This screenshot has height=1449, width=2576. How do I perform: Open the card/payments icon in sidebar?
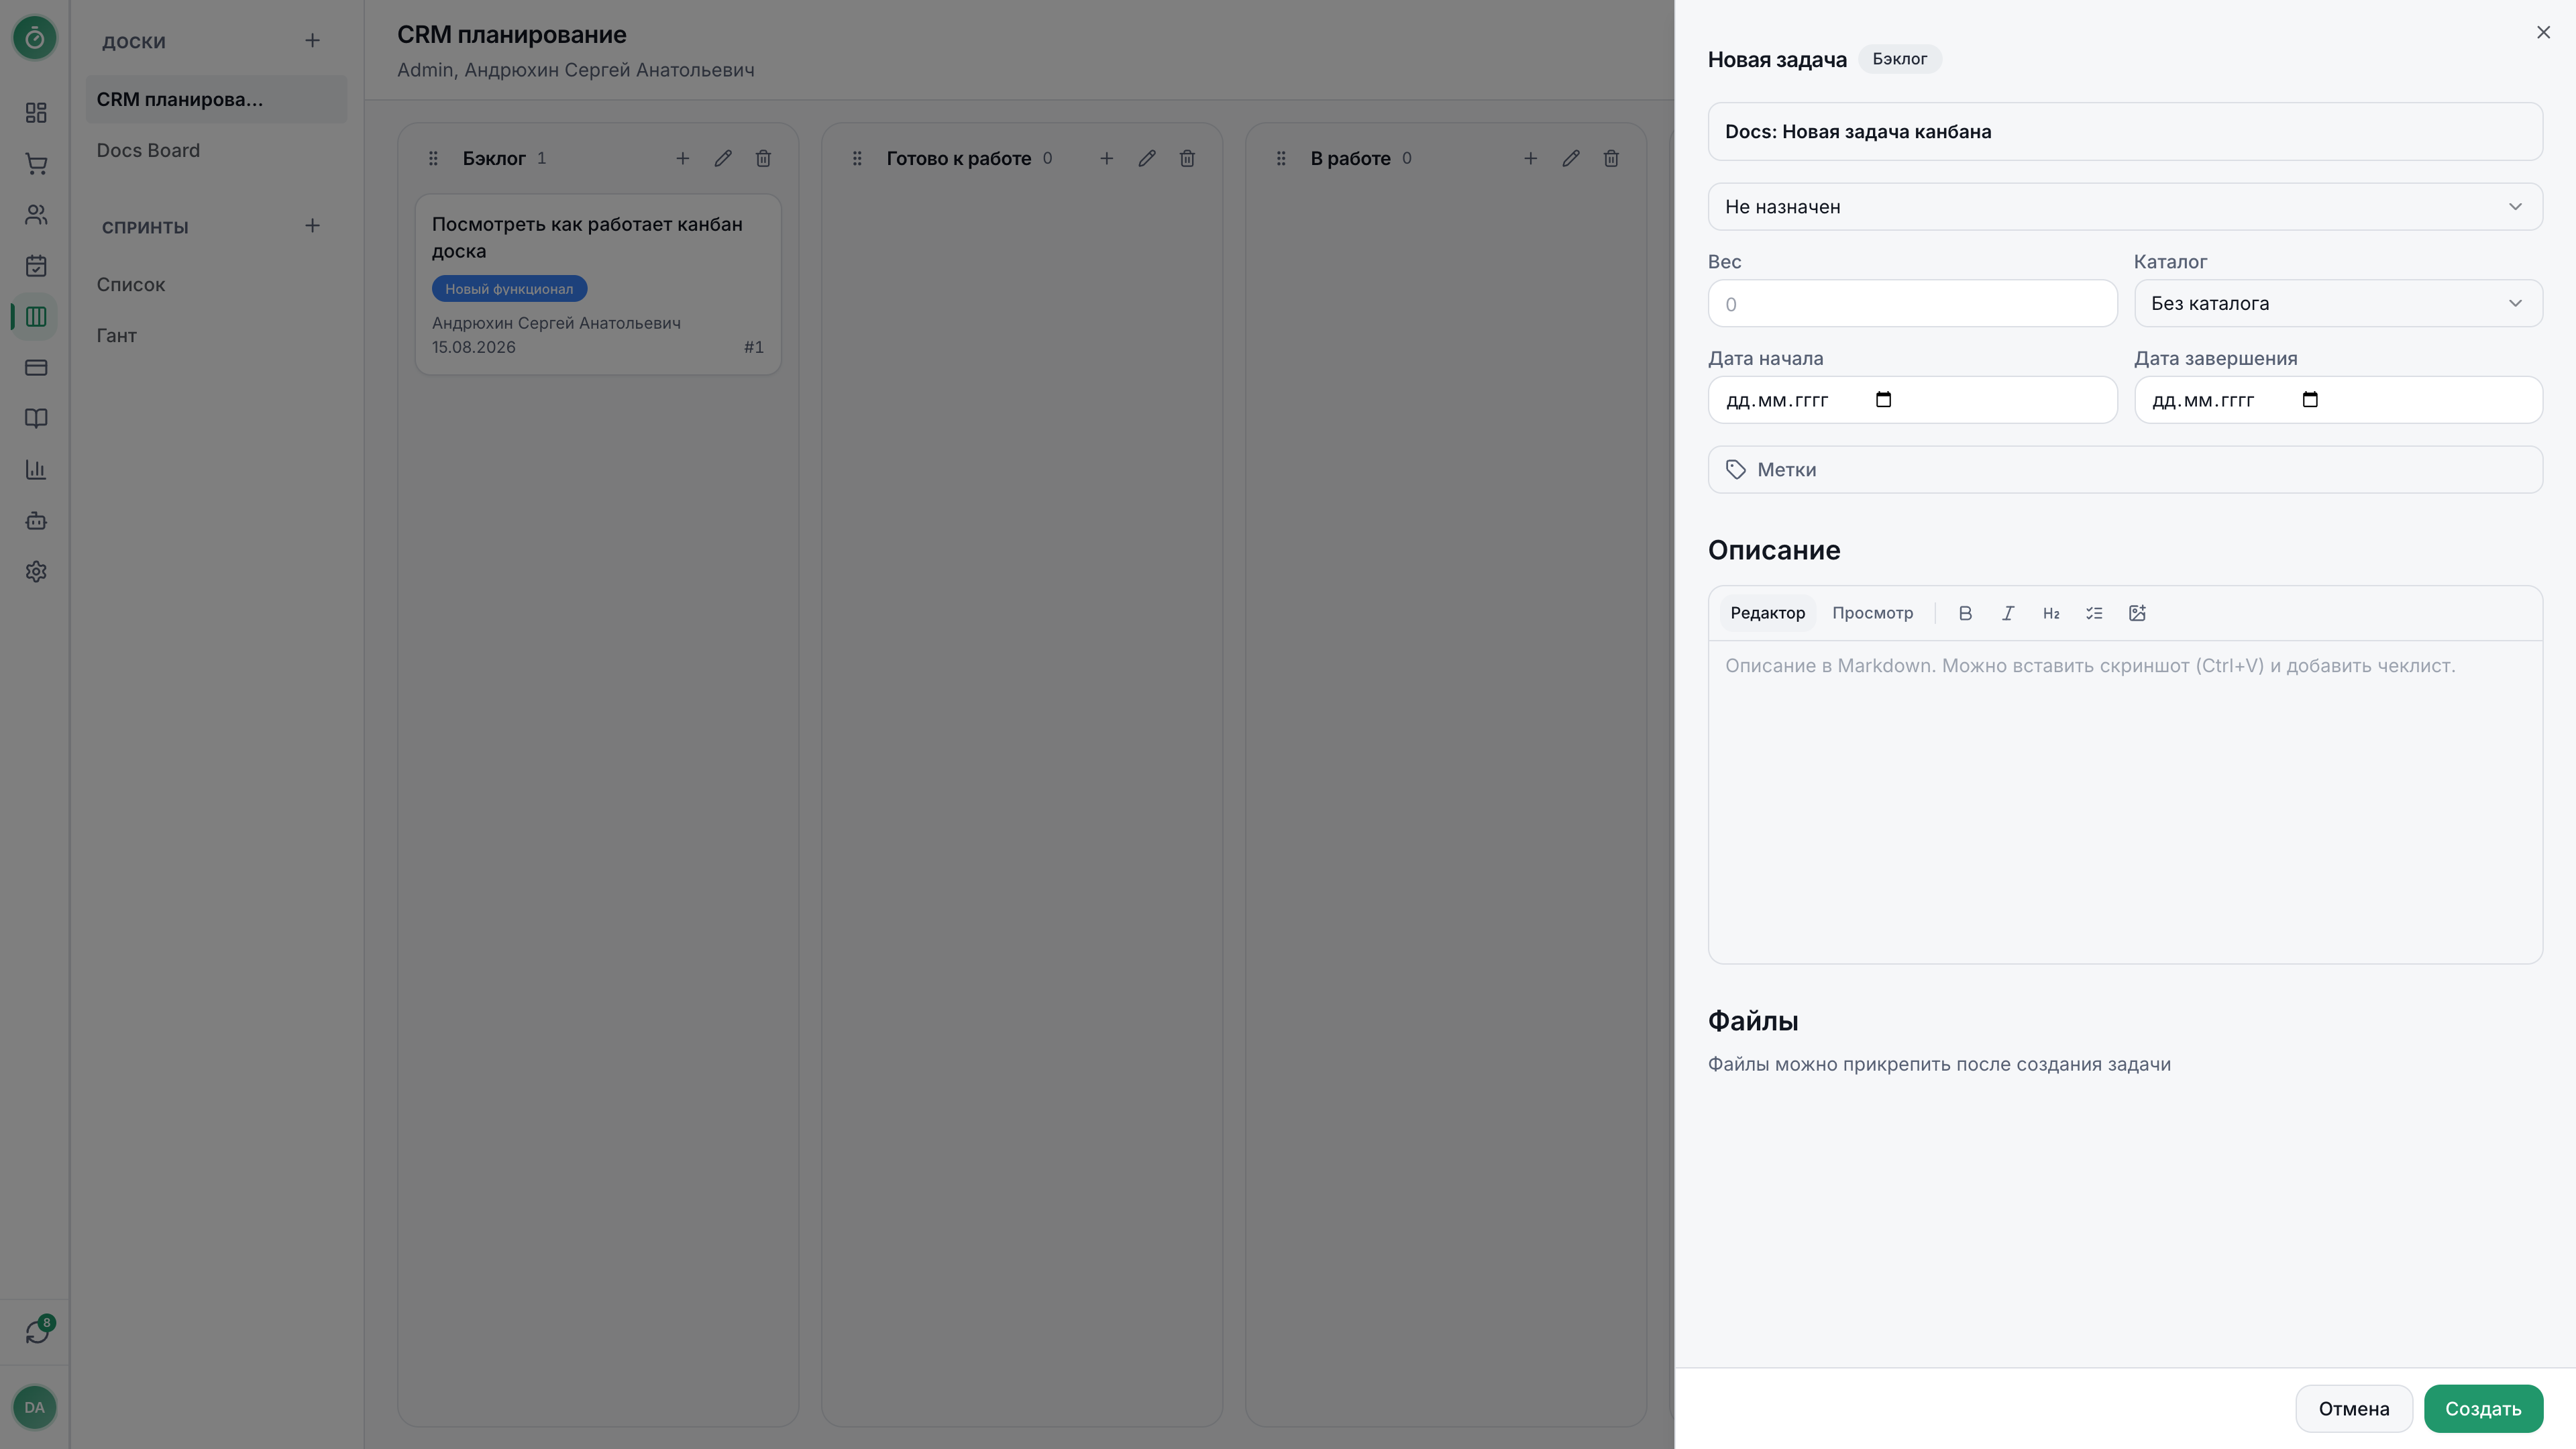point(36,368)
